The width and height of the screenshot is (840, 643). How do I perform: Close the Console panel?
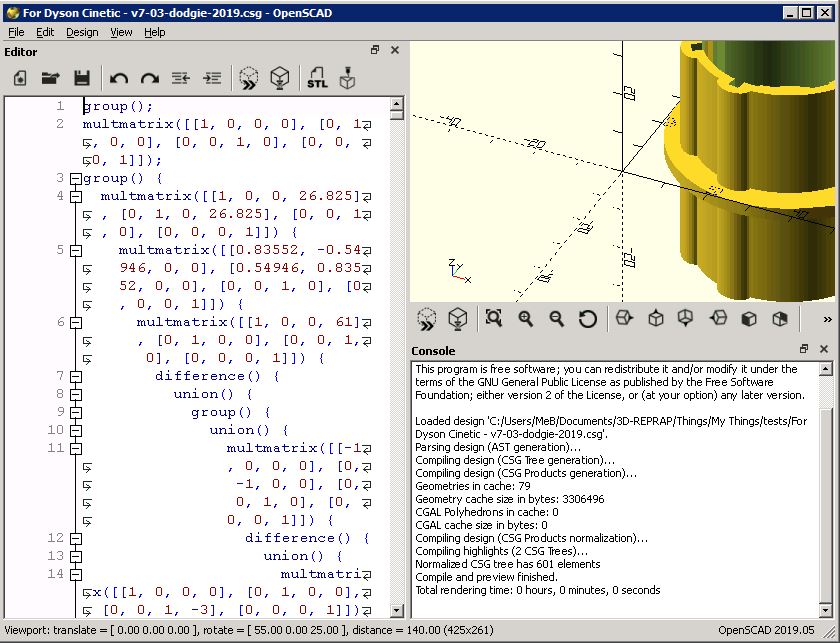point(824,349)
